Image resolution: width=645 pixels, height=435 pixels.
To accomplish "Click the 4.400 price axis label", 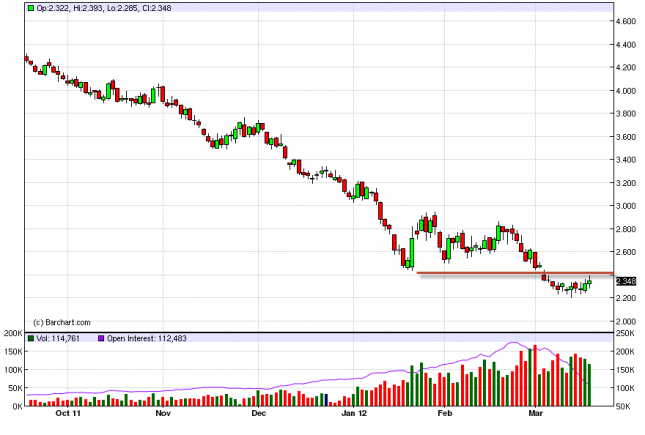I will pos(626,44).
